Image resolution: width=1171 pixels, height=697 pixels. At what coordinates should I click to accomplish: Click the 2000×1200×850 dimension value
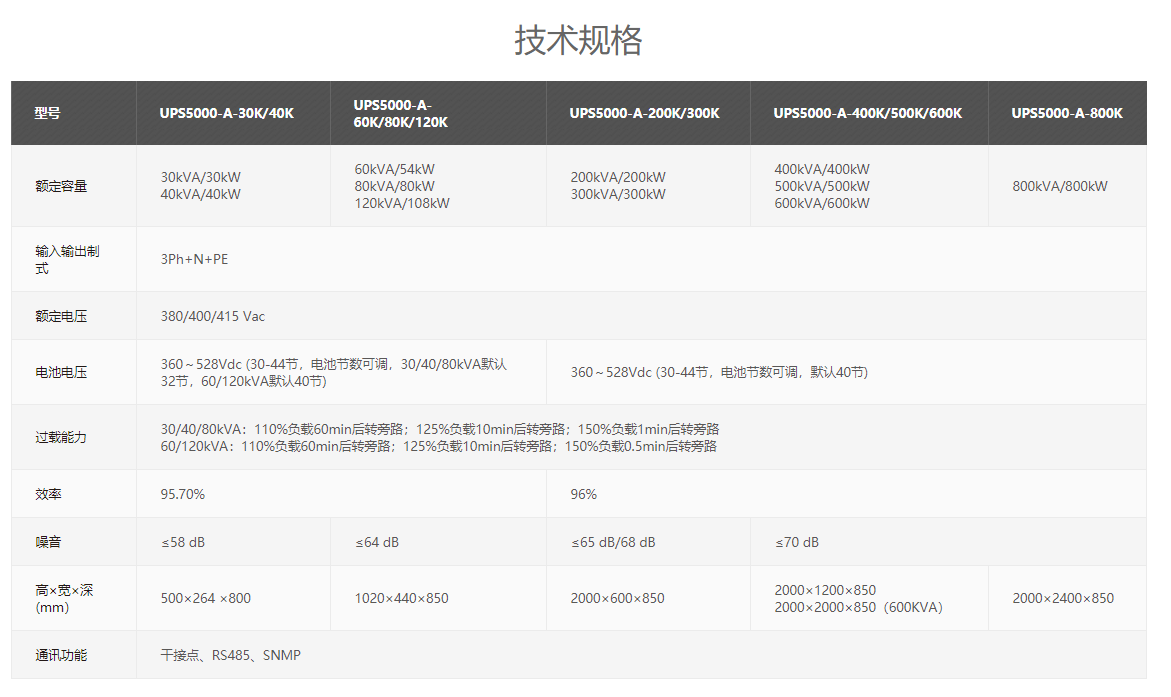coord(824,590)
